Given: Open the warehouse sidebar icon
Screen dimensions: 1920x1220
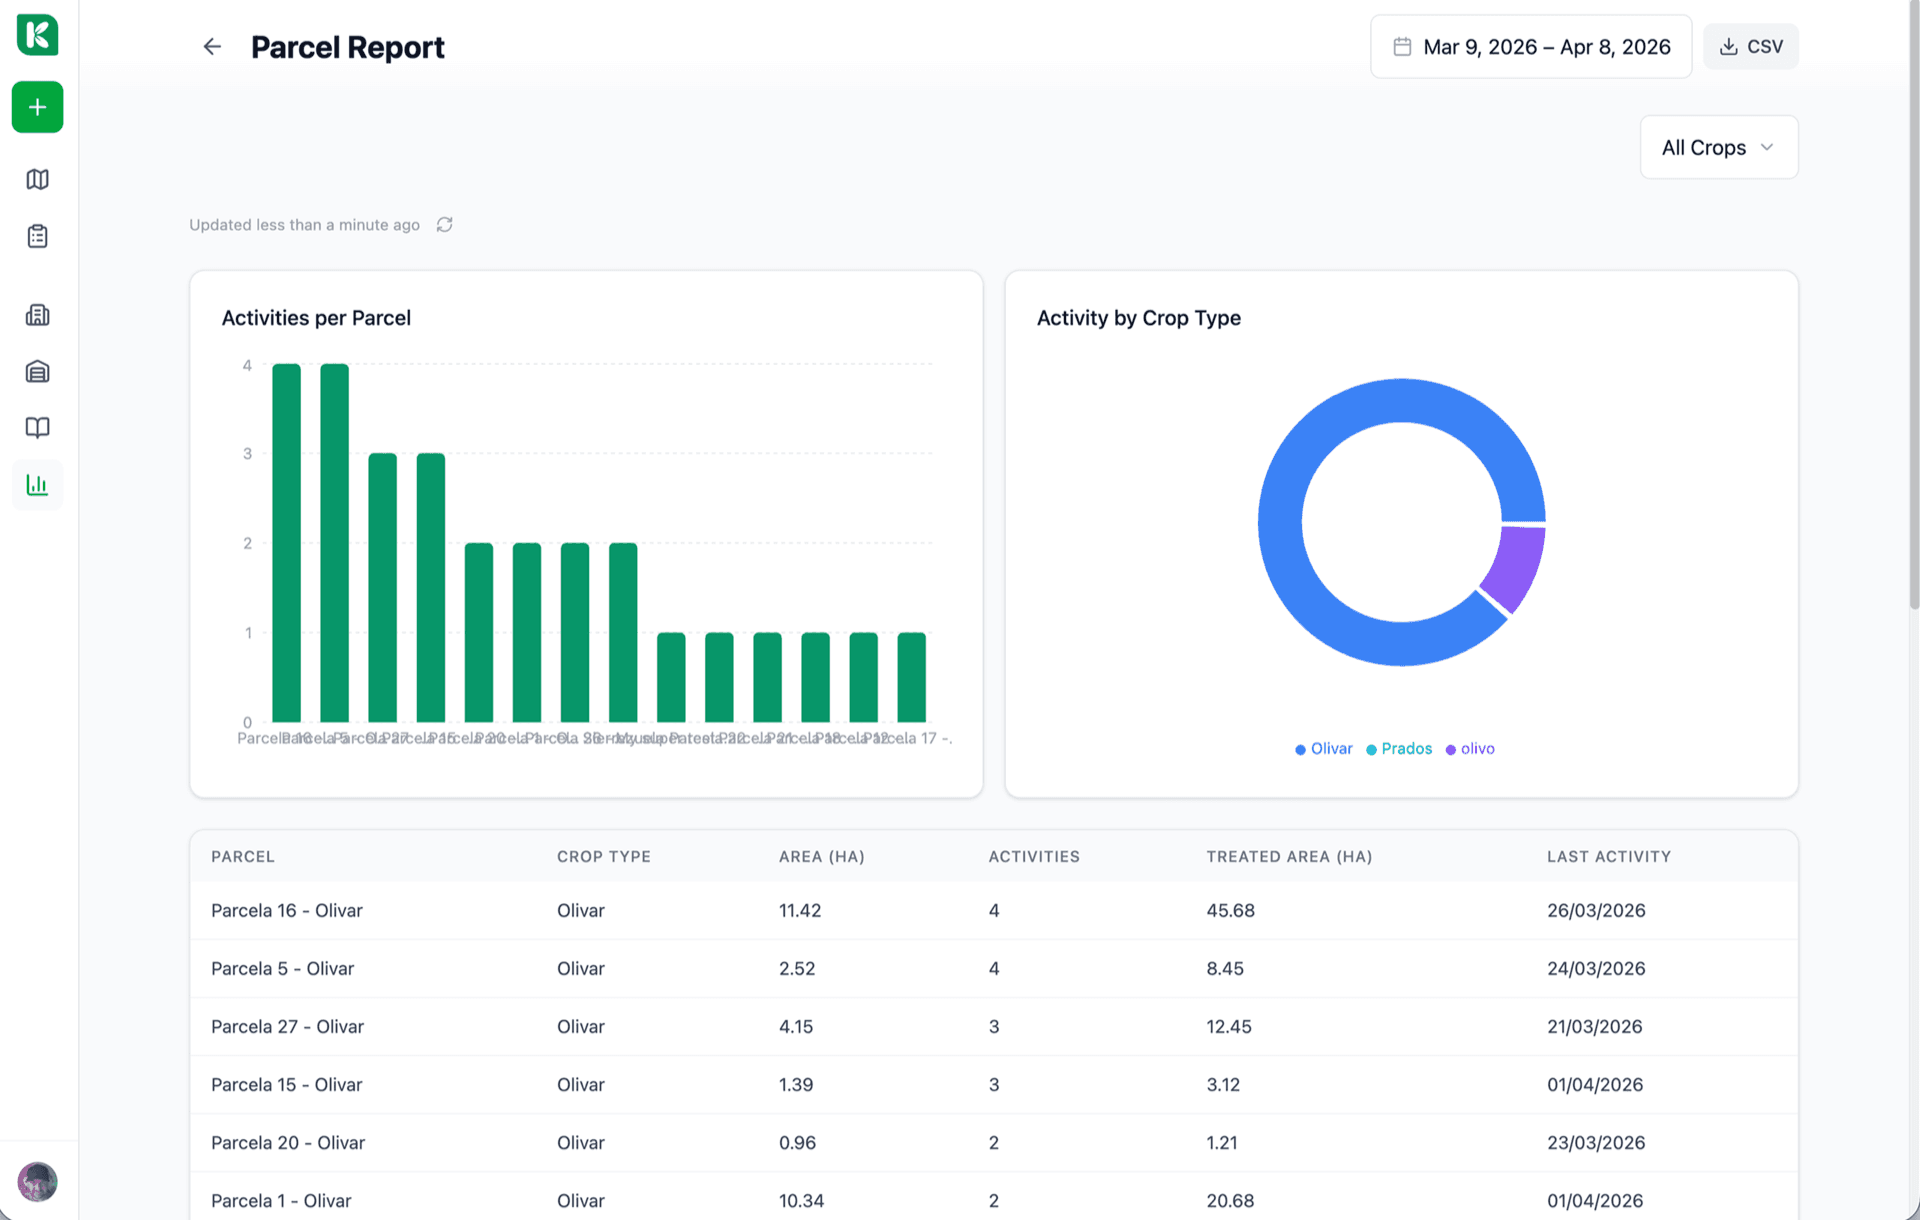Looking at the screenshot, I should click(x=37, y=372).
